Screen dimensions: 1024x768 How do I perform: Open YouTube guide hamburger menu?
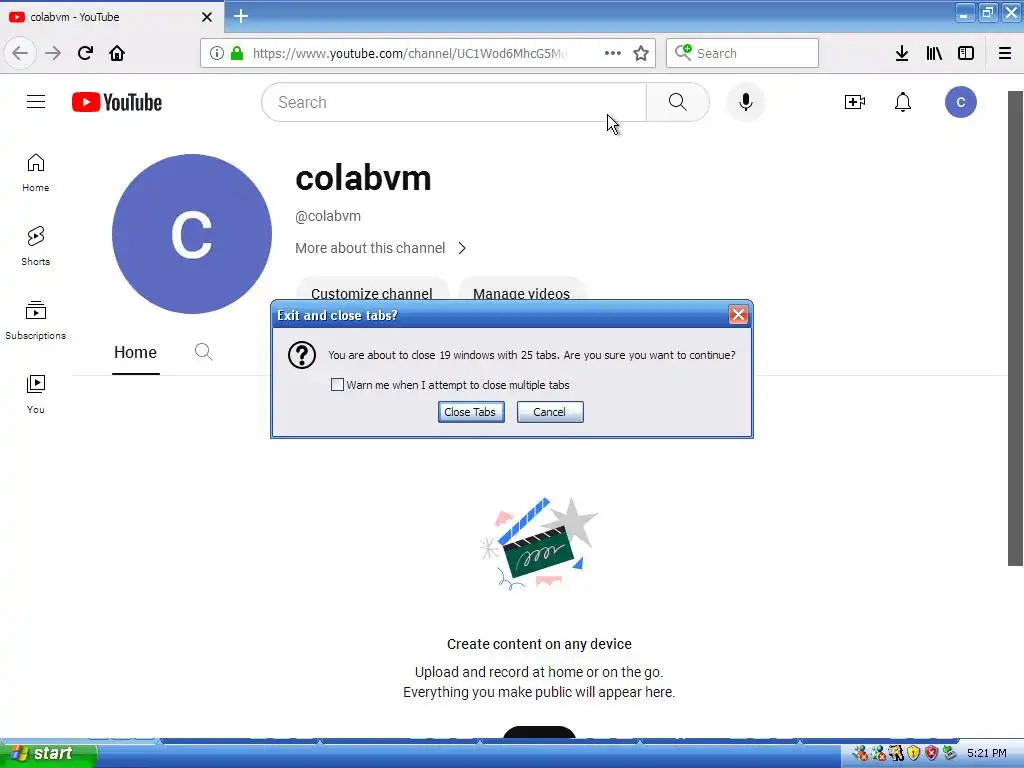click(x=36, y=102)
